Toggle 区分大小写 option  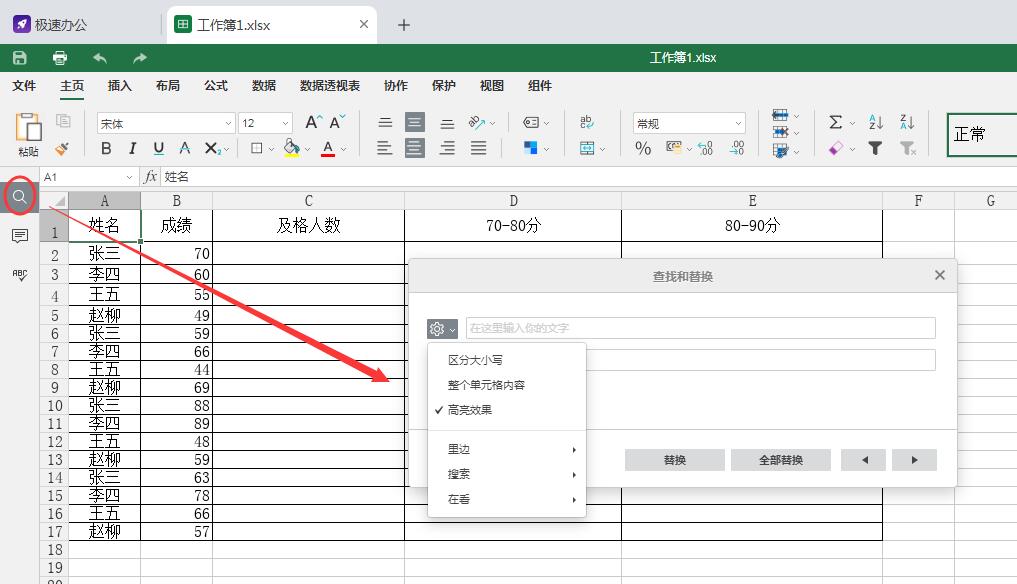475,360
